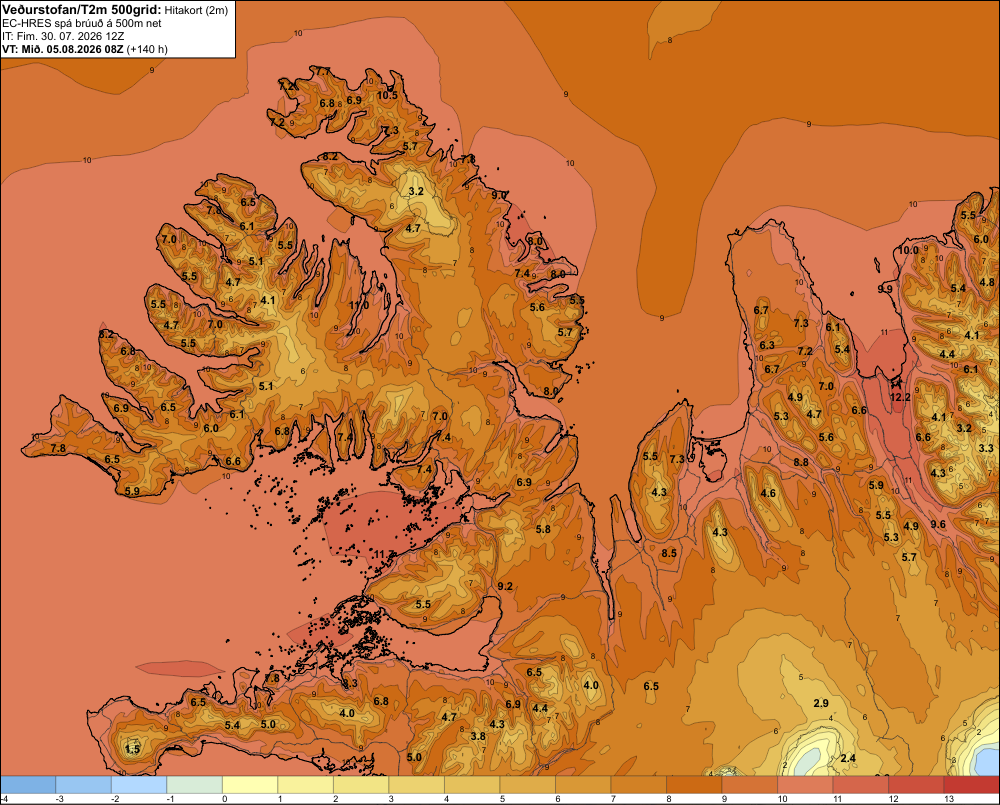Image resolution: width=1000 pixels, height=805 pixels.
Task: Click the 2.4 temperature value on the map
Action: pyautogui.click(x=848, y=758)
